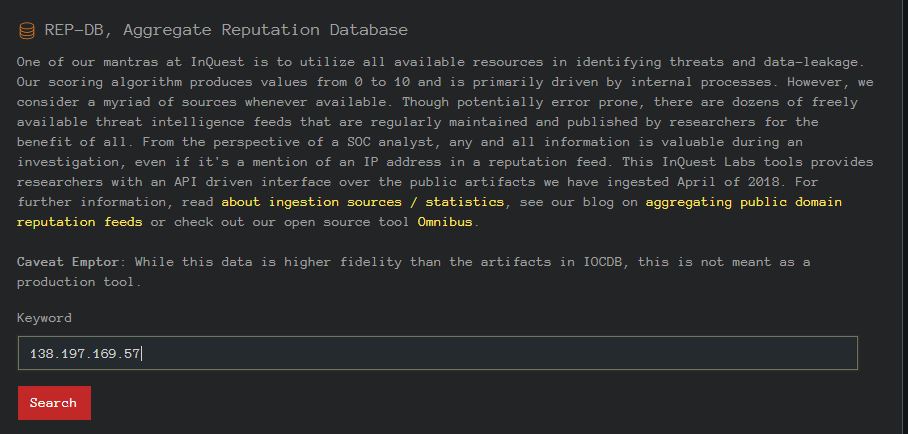Image resolution: width=908 pixels, height=434 pixels.
Task: Click the bold Caveat Emptor text
Action: pos(68,262)
